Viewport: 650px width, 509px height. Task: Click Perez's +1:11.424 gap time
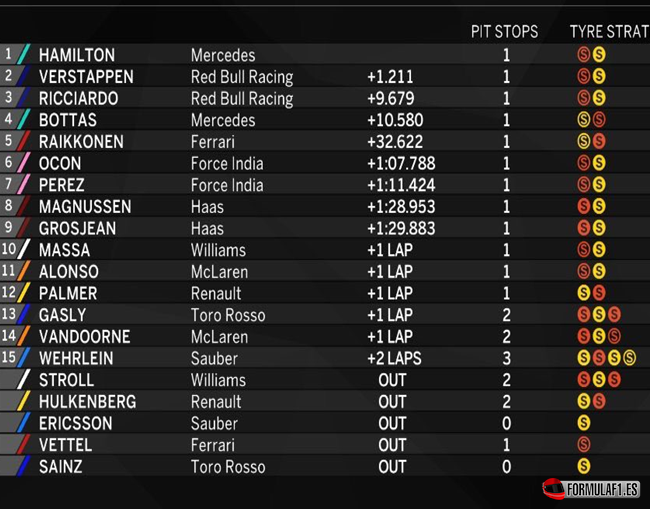click(x=401, y=185)
